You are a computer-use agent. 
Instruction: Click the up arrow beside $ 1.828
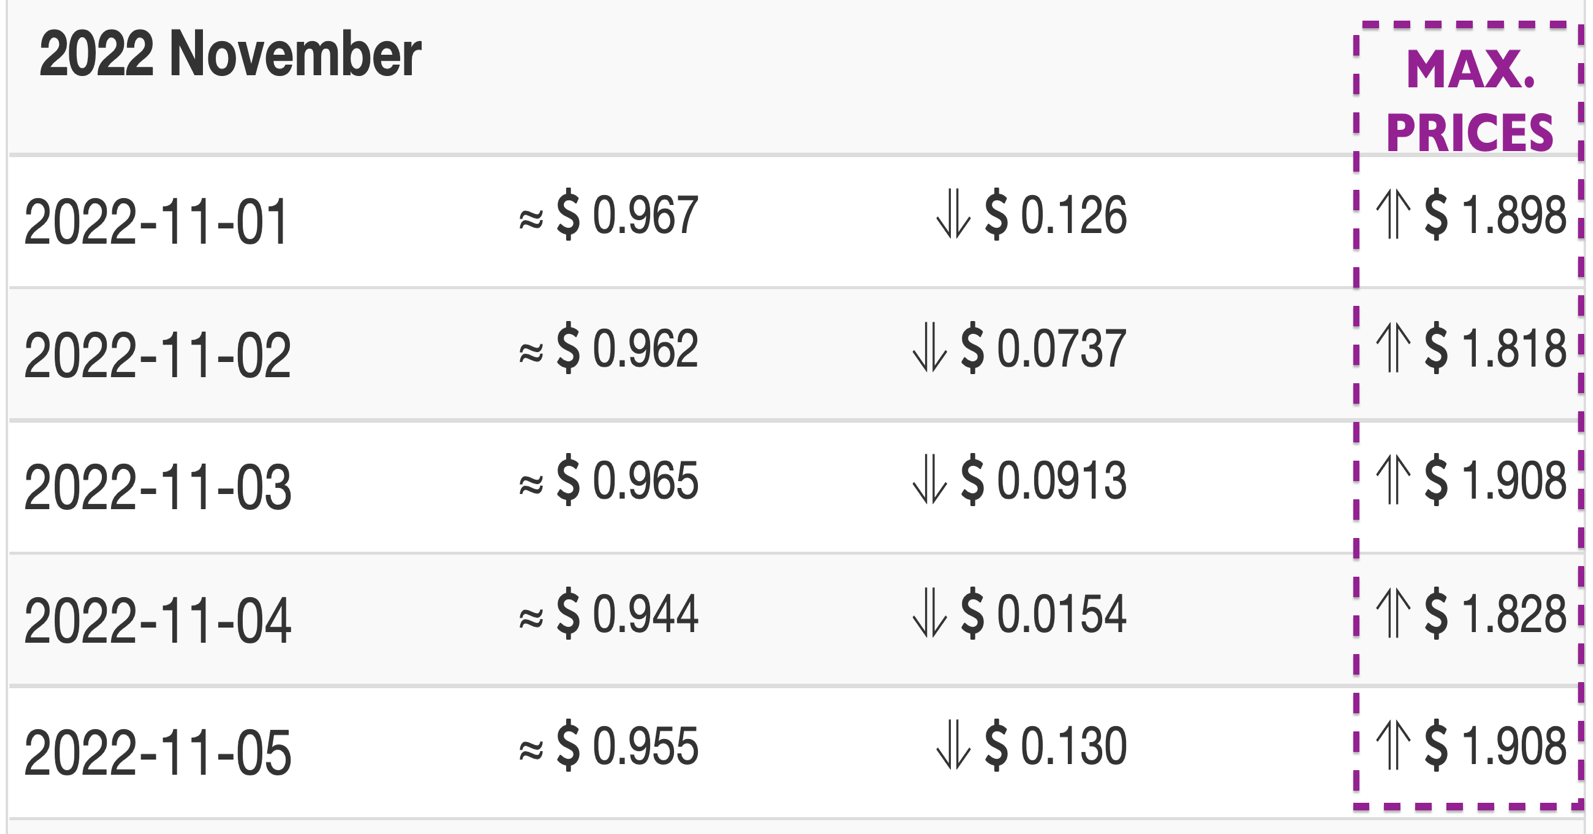(1393, 613)
